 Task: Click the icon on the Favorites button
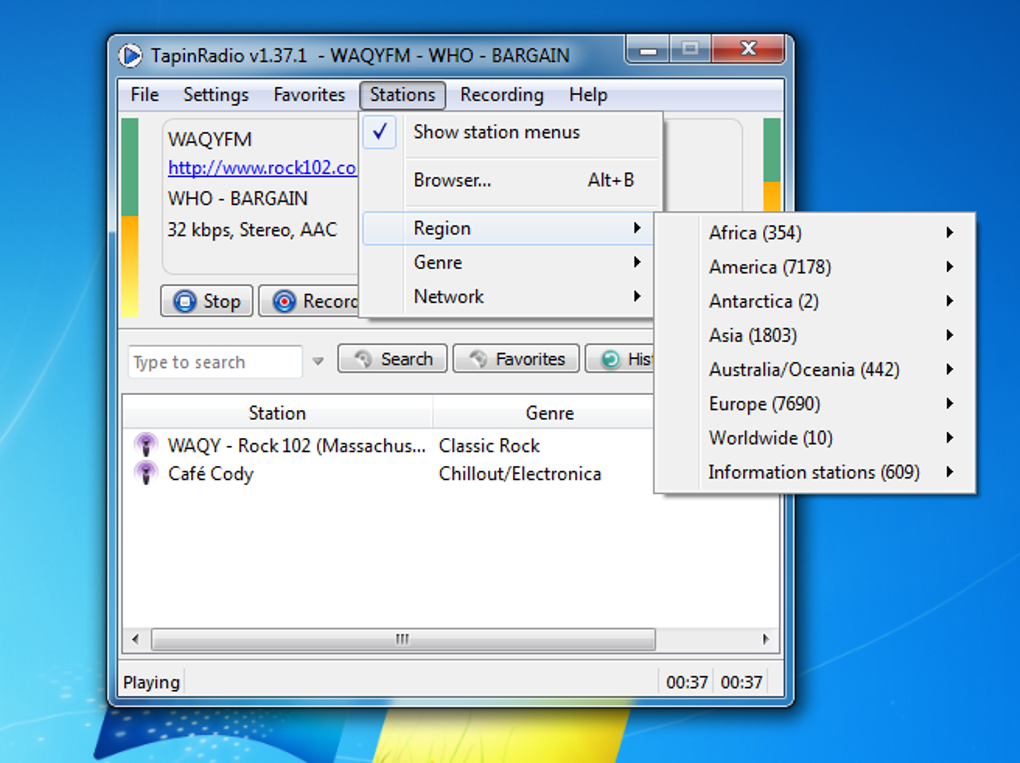(x=478, y=359)
